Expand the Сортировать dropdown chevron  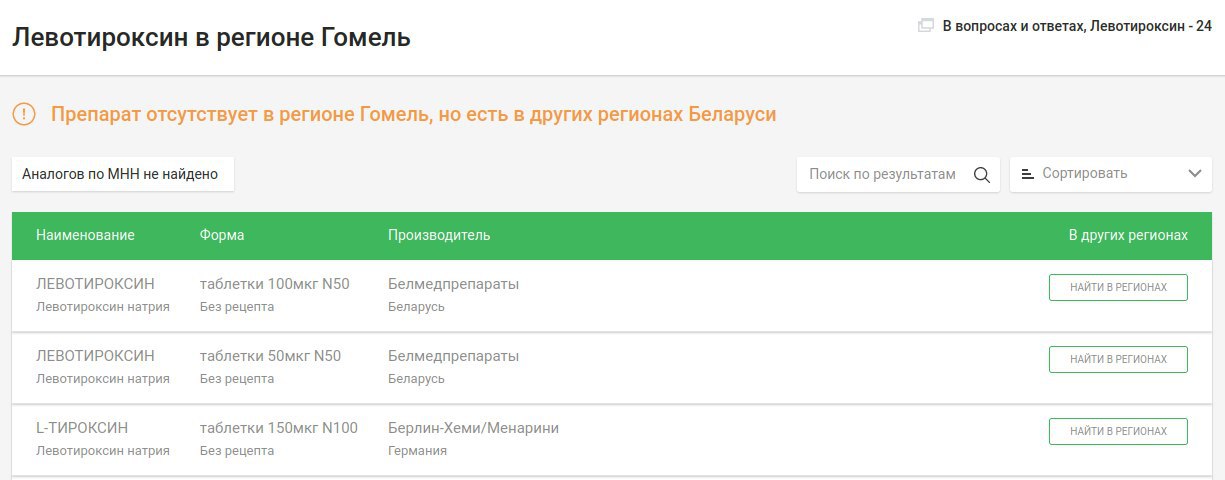pos(1194,174)
